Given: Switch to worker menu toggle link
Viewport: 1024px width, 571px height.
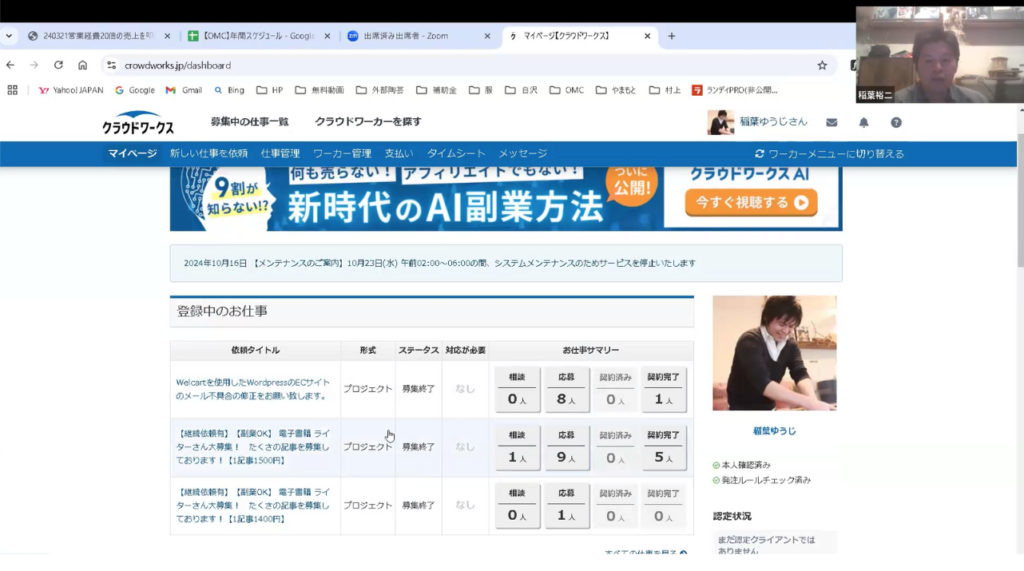Looking at the screenshot, I should [x=829, y=154].
